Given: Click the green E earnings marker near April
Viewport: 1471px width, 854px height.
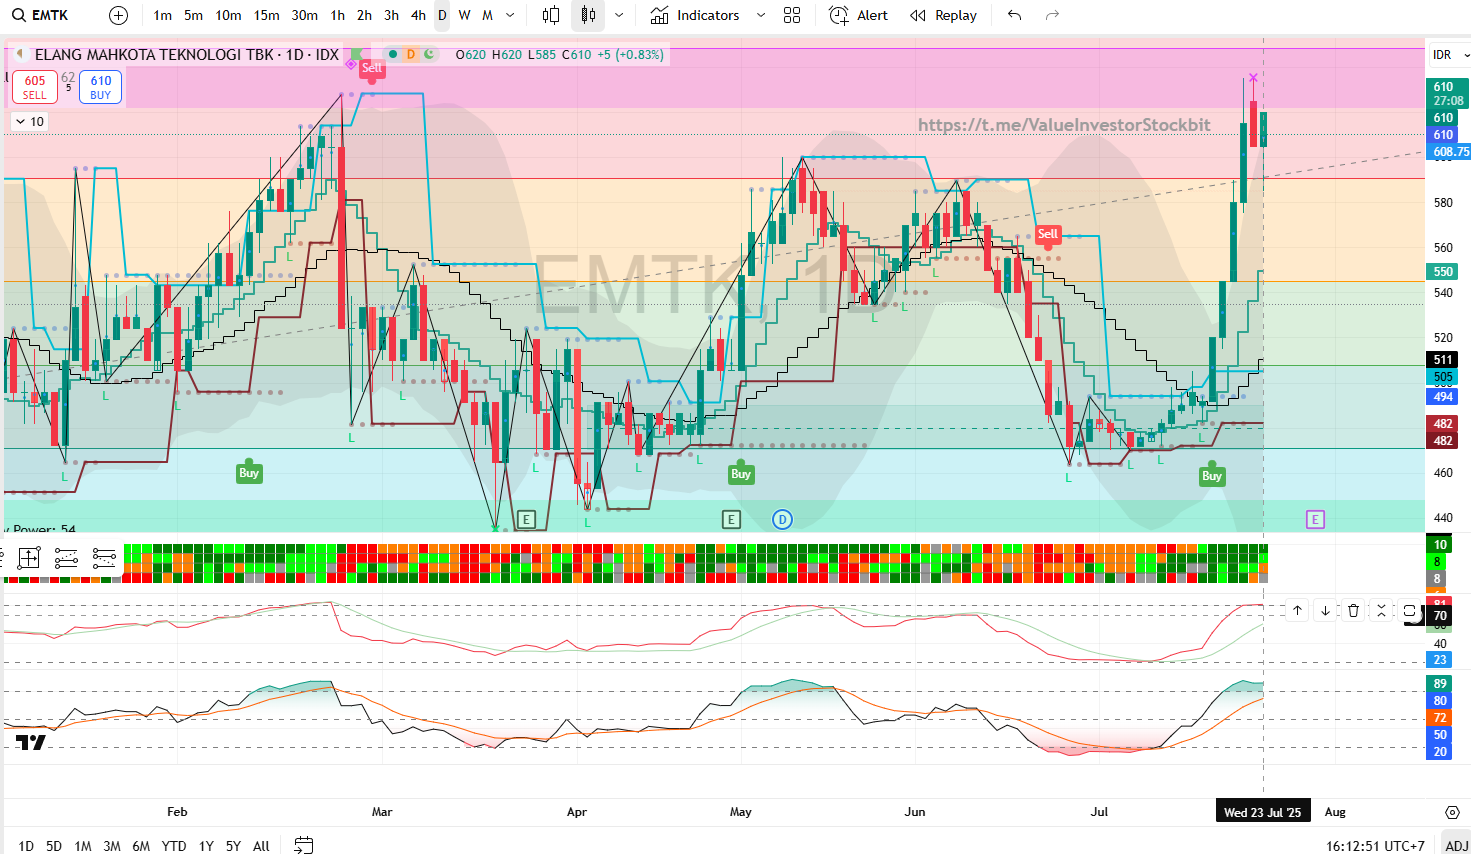Looking at the screenshot, I should point(527,519).
